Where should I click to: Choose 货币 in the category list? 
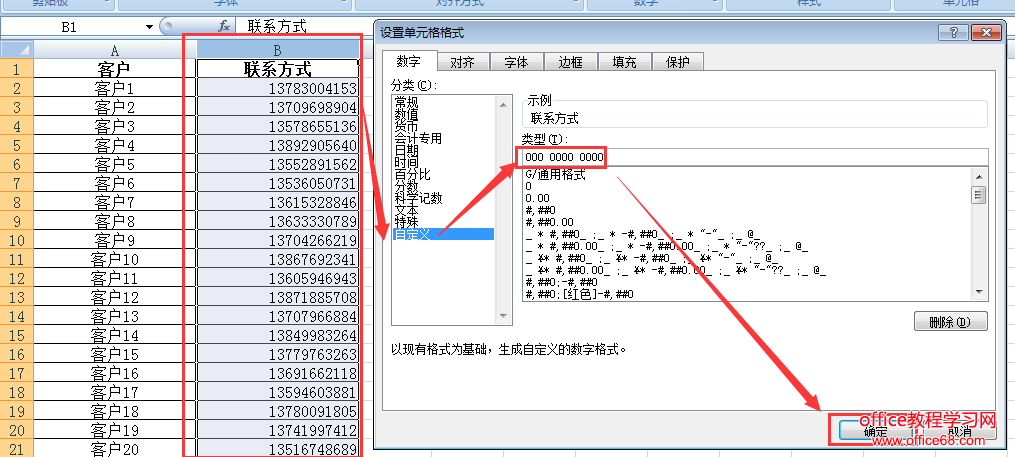click(x=407, y=126)
